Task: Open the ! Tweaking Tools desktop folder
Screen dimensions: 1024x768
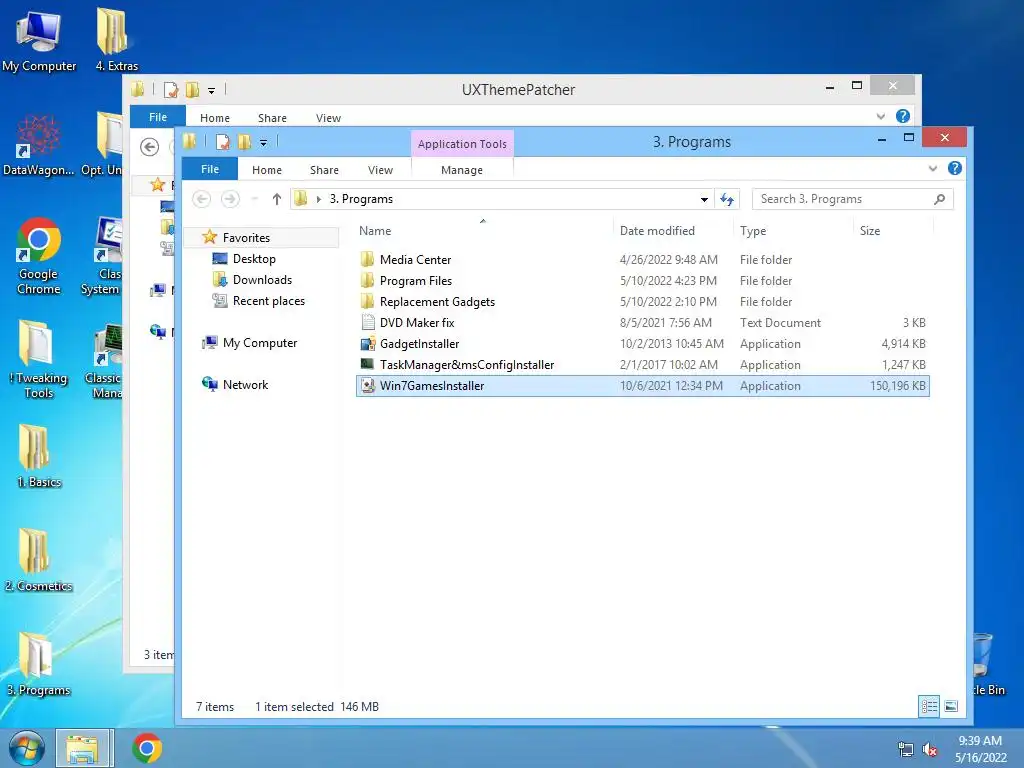Action: (39, 358)
